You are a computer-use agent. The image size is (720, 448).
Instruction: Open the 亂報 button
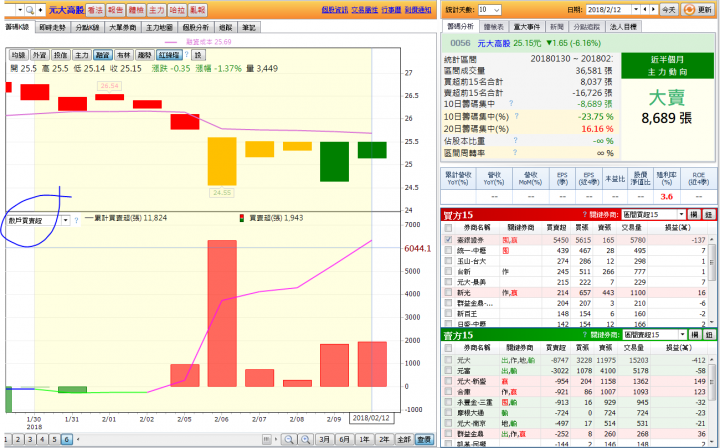click(x=197, y=10)
